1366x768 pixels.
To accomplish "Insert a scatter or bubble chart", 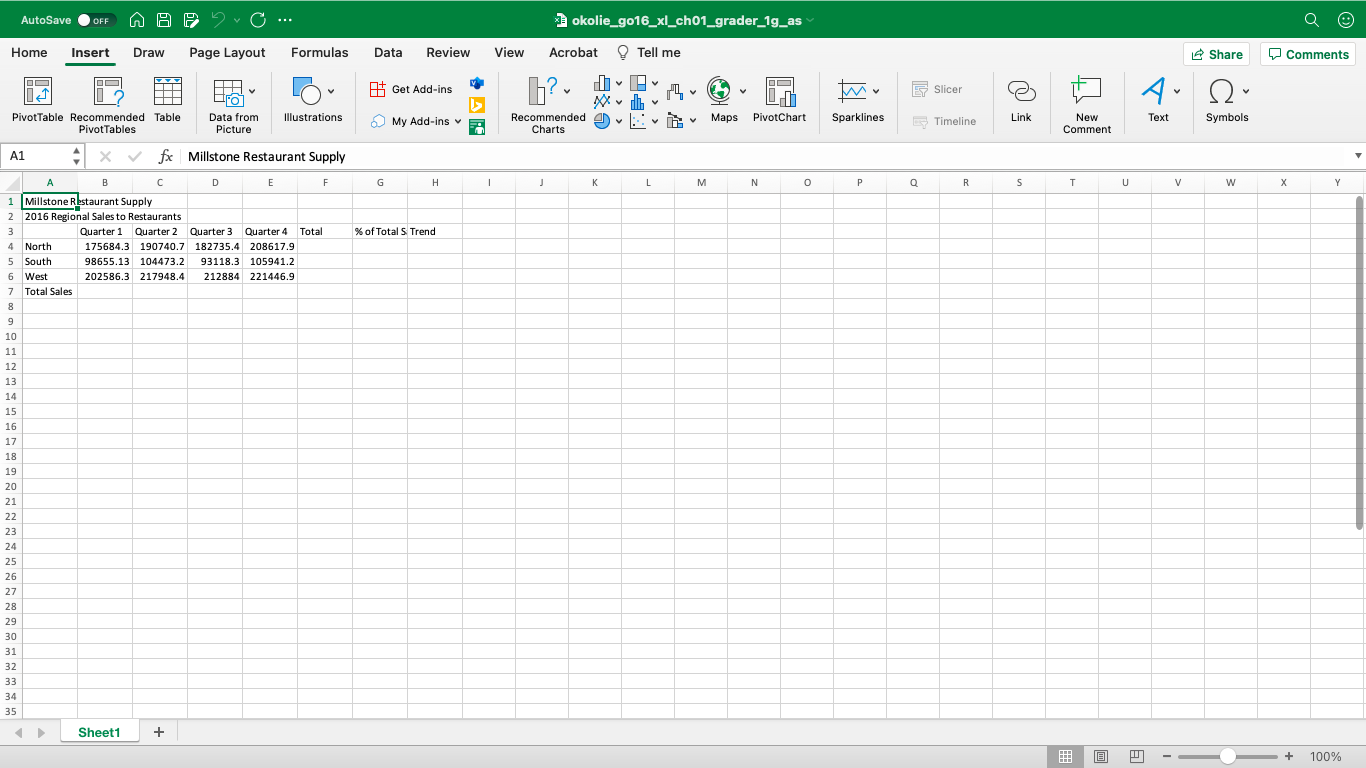I will (x=638, y=121).
